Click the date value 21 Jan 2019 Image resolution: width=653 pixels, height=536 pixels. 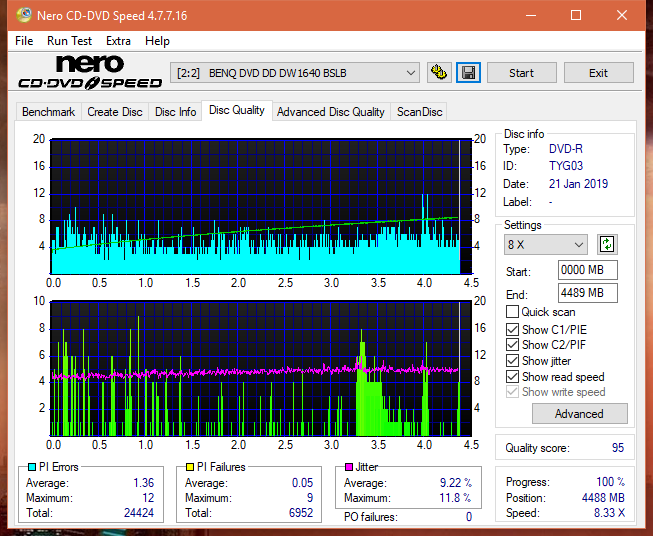coord(578,184)
